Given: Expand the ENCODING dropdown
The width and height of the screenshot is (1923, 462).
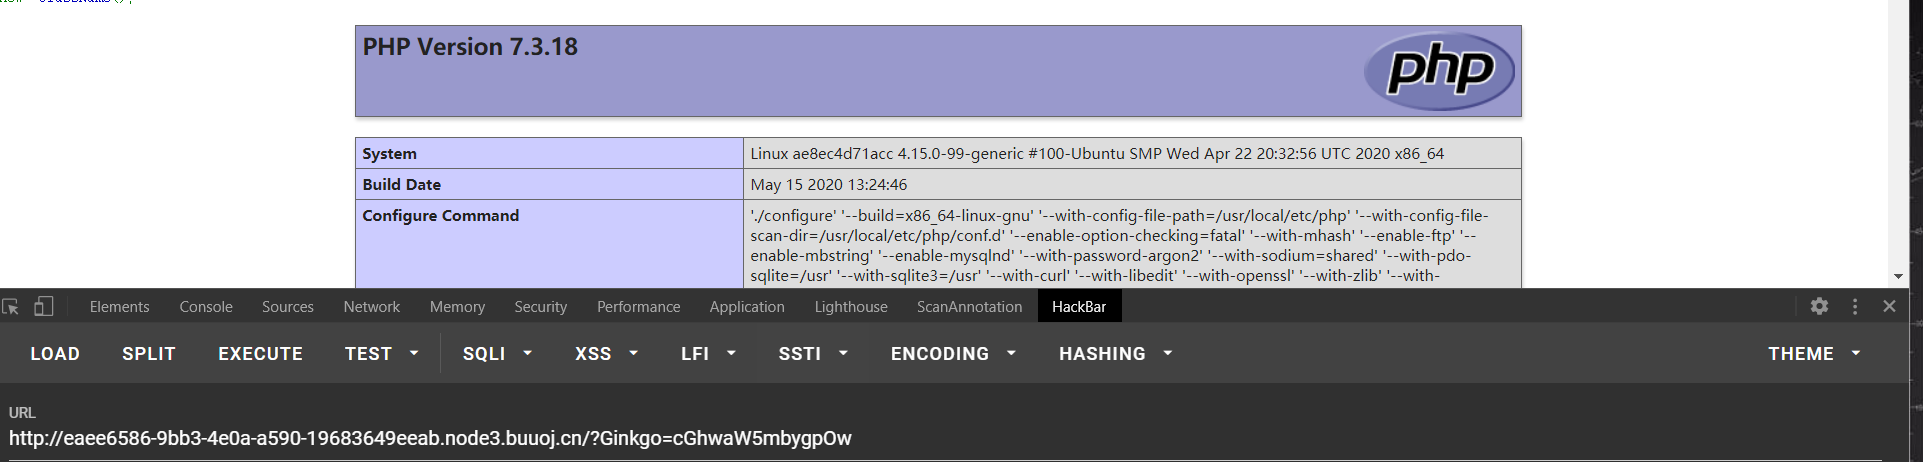Looking at the screenshot, I should pyautogui.click(x=953, y=354).
